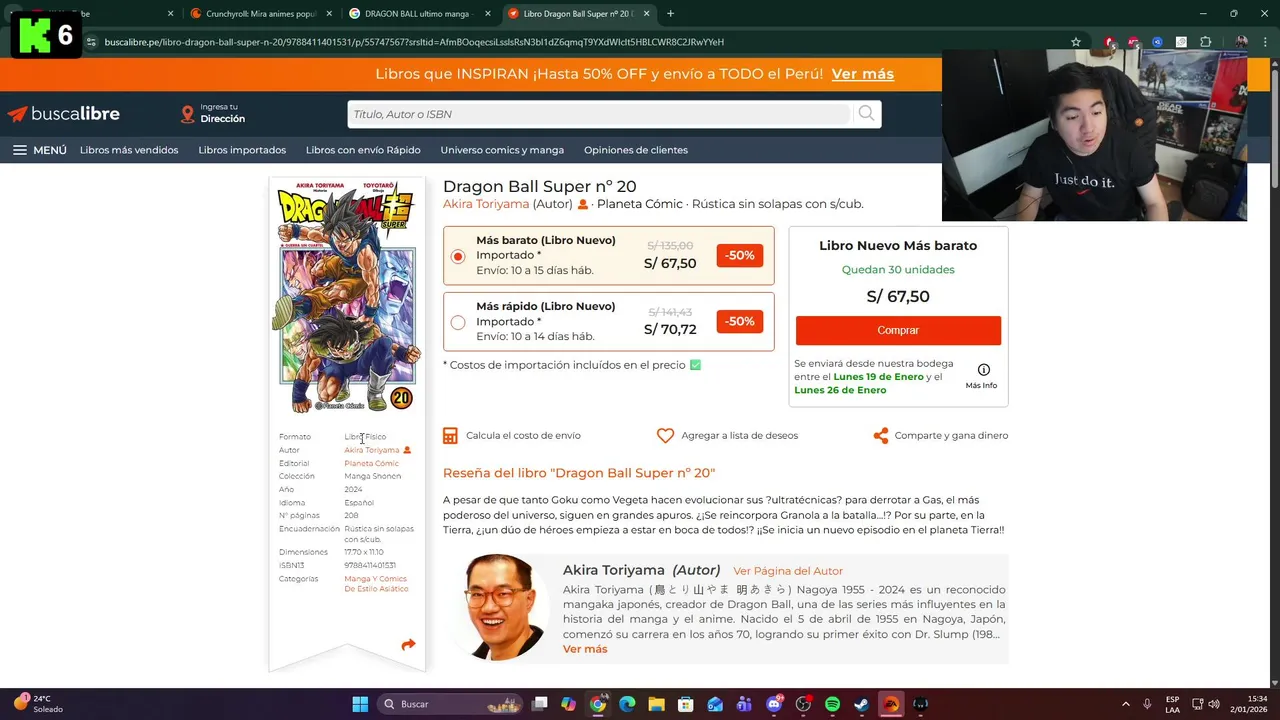Viewport: 1280px width, 720px height.
Task: Click the browser address bar URL
Action: point(414,42)
